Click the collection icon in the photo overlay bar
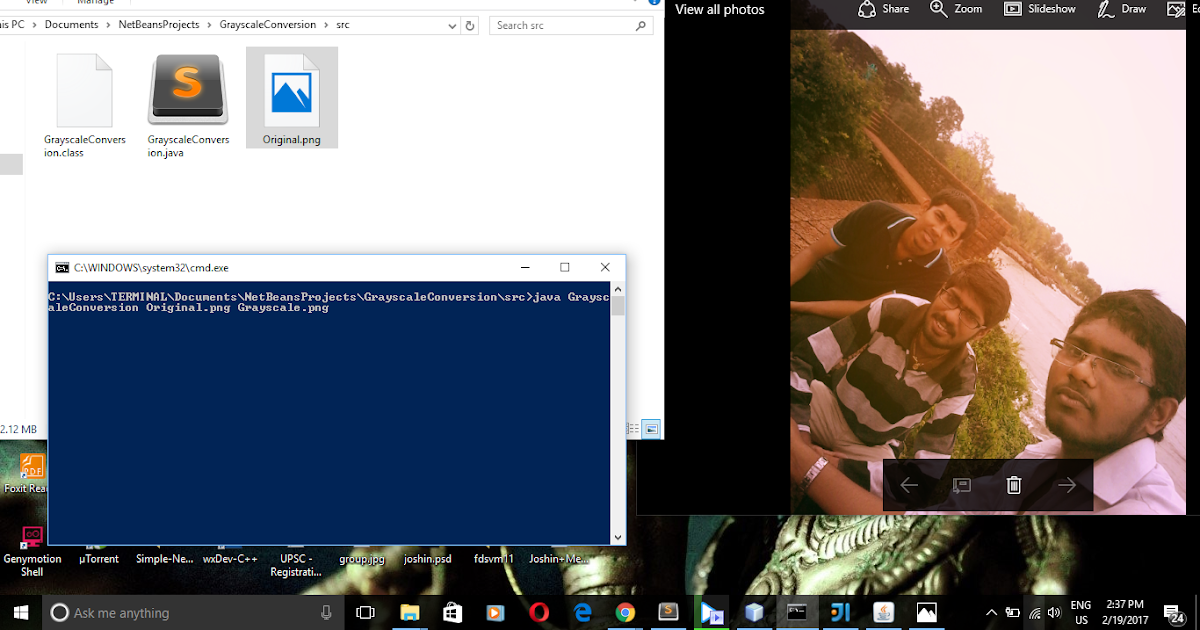Image resolution: width=1200 pixels, height=630 pixels. pos(962,485)
